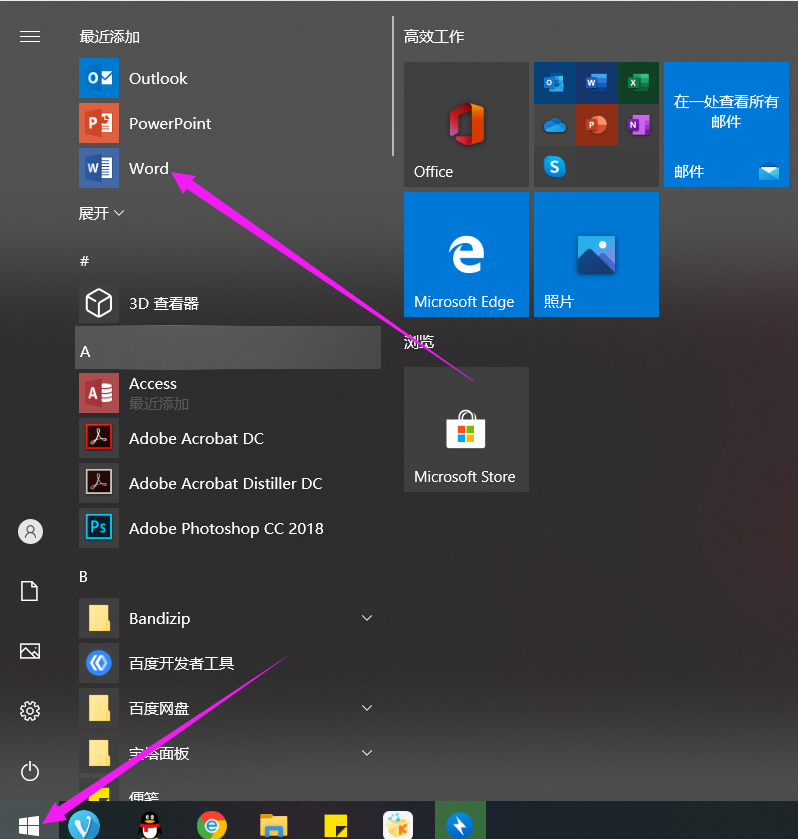This screenshot has height=839, width=798.
Task: Click OneDrive icon in Office group tile
Action: pos(554,125)
